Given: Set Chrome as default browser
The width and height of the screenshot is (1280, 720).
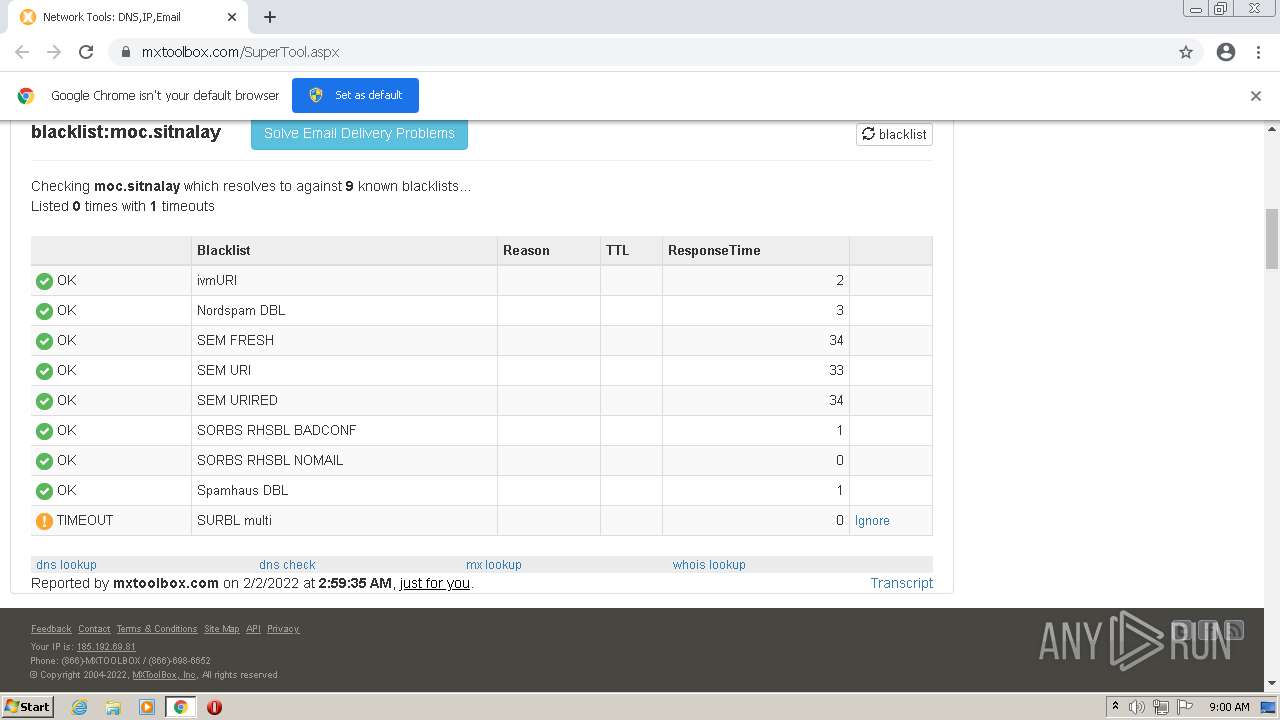Looking at the screenshot, I should pos(355,95).
